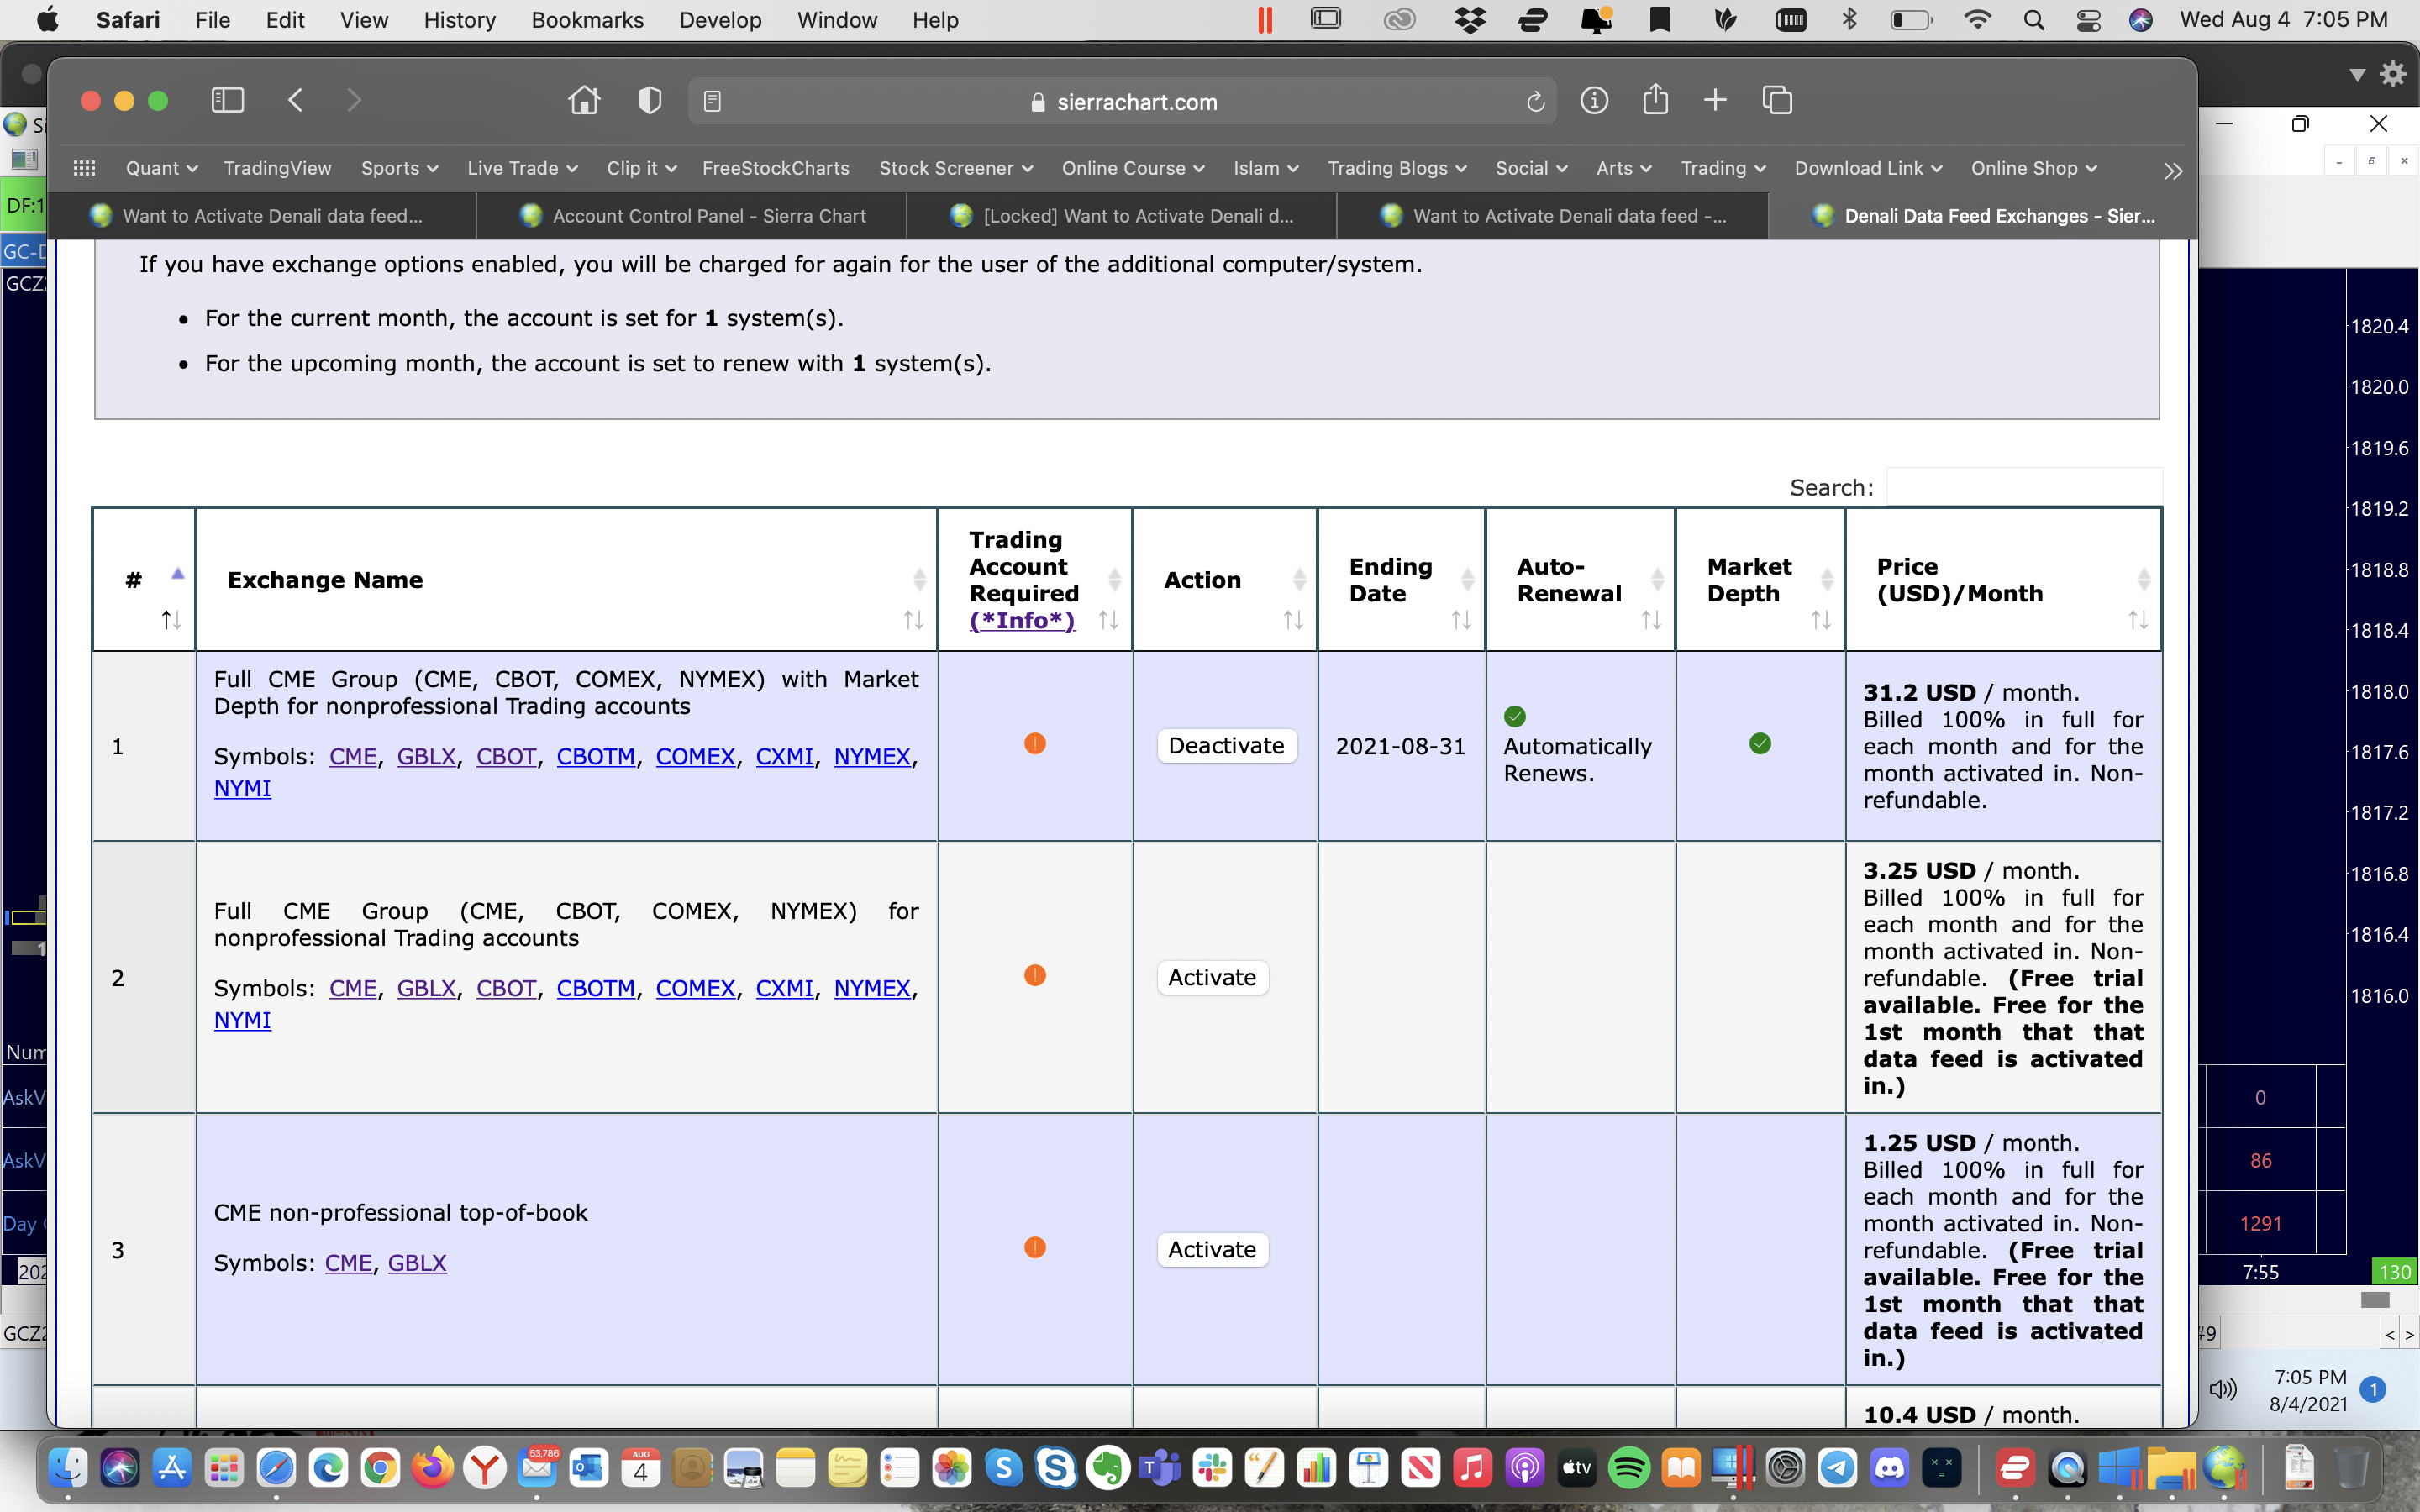Viewport: 2420px width, 1512px height.
Task: Click the orange info dot in row 1
Action: click(1035, 743)
